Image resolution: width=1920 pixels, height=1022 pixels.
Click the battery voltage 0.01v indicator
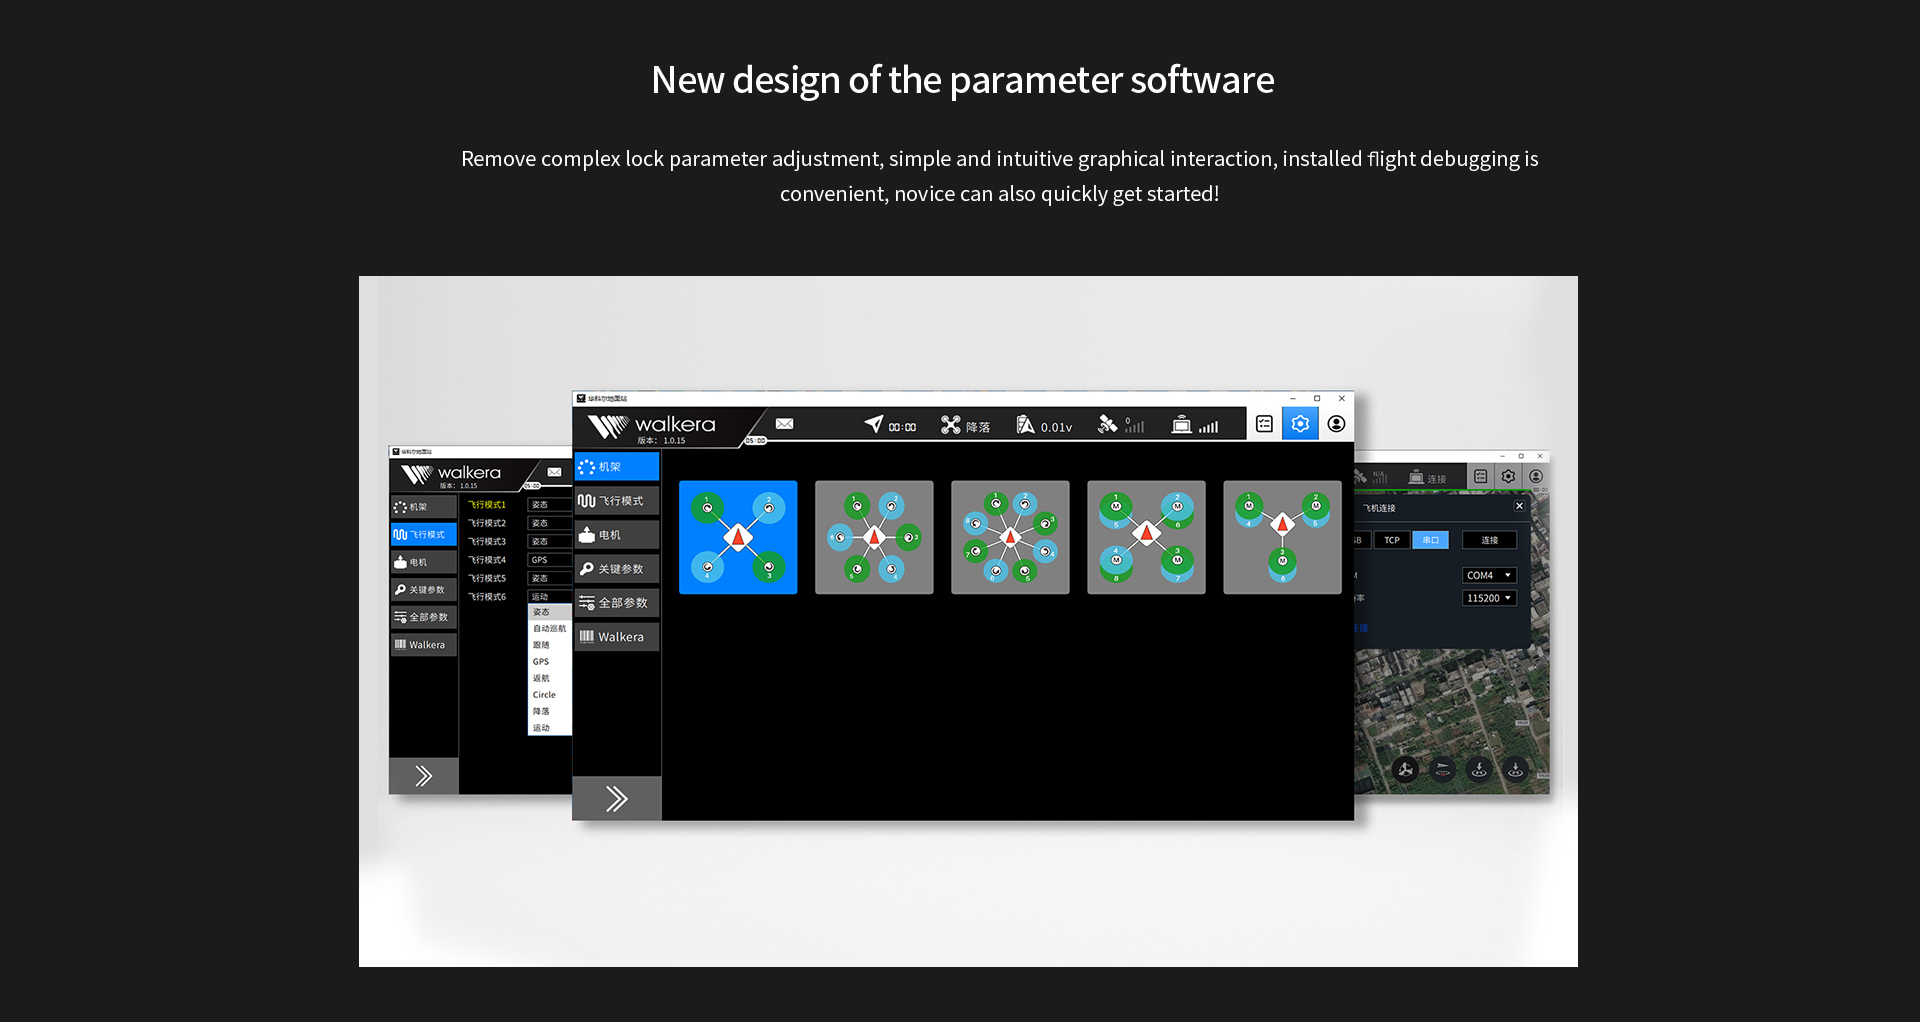(x=1044, y=426)
